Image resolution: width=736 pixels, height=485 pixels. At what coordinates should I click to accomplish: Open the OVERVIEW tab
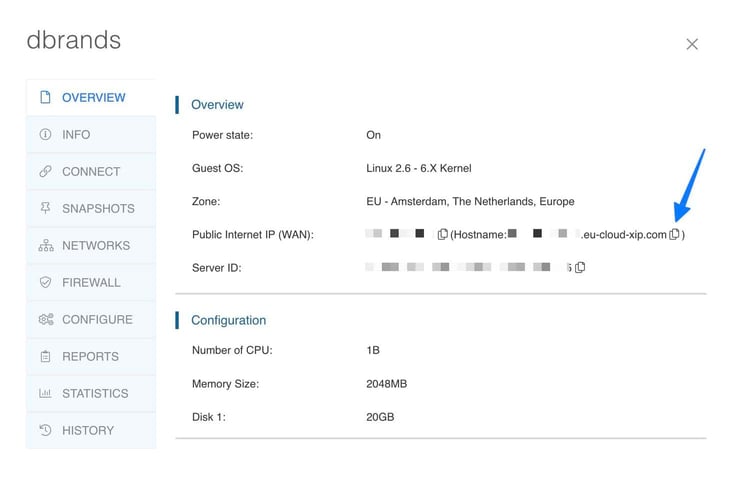(x=91, y=97)
